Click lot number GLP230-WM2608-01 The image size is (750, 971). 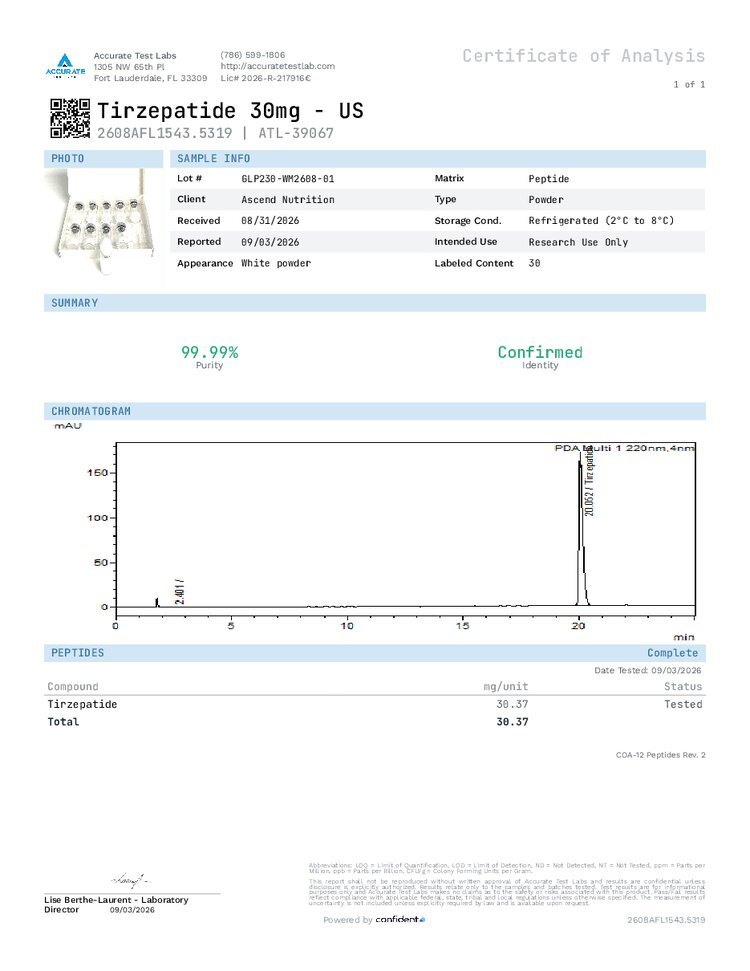287,178
